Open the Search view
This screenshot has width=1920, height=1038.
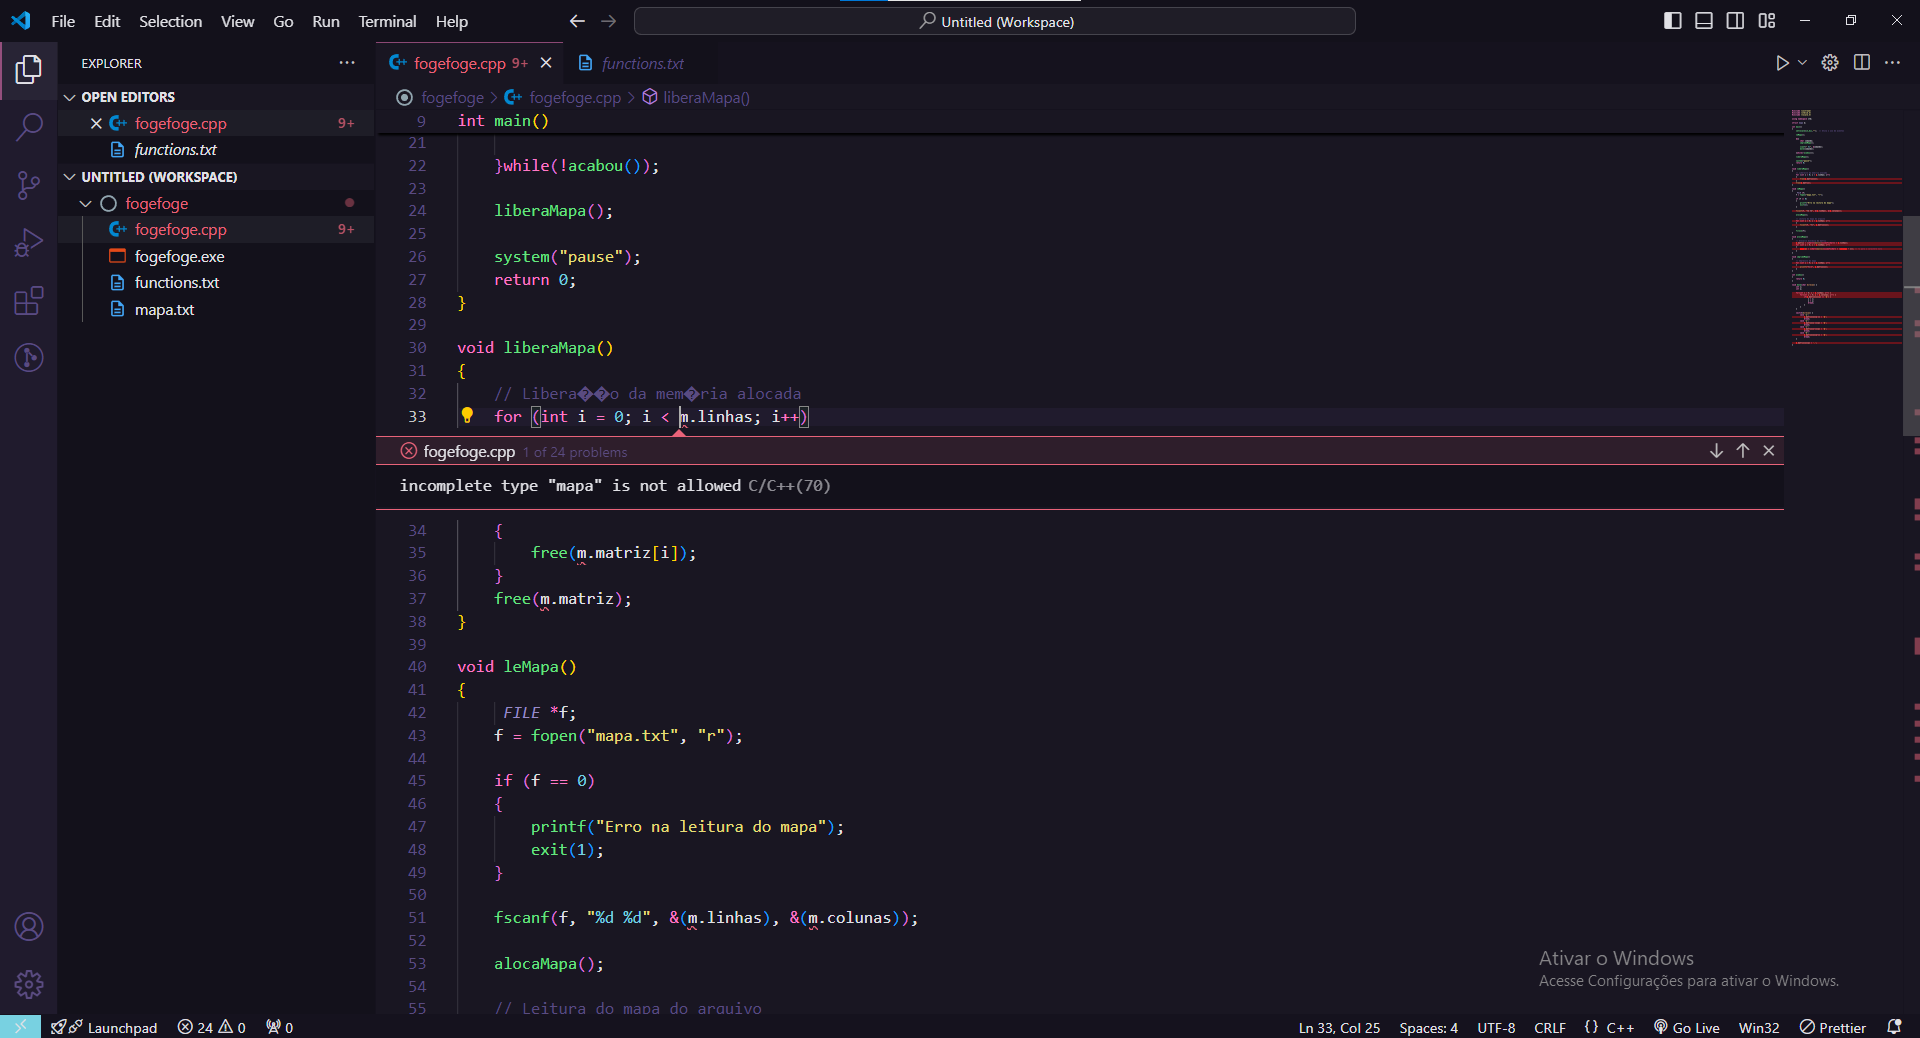coord(29,127)
